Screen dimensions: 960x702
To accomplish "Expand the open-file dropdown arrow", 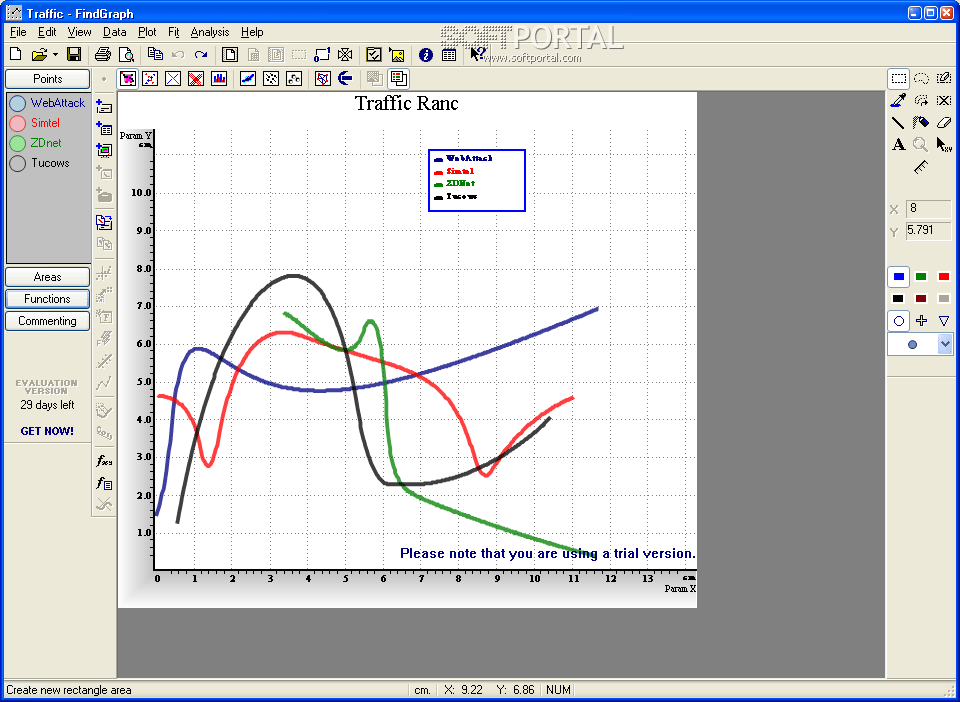I will (x=55, y=54).
